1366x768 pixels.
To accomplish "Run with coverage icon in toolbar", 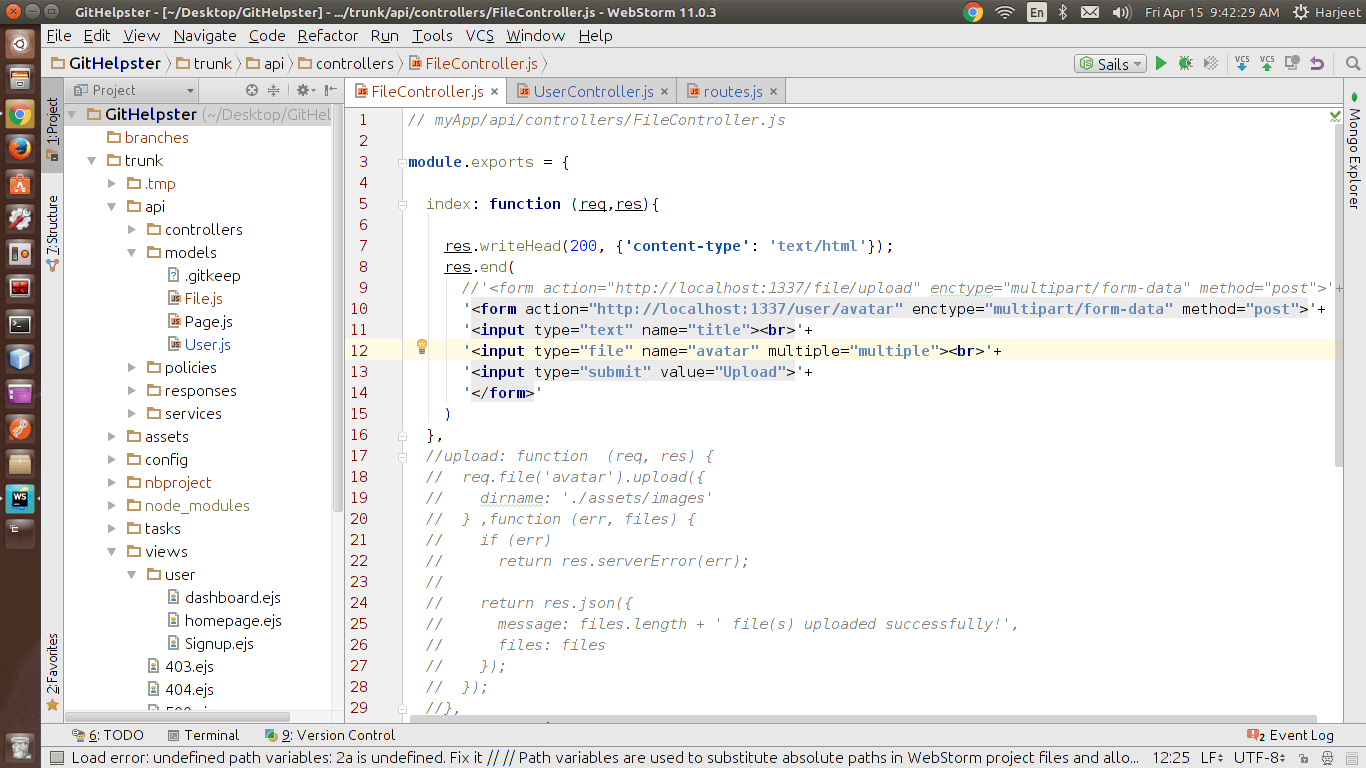I will point(1211,63).
